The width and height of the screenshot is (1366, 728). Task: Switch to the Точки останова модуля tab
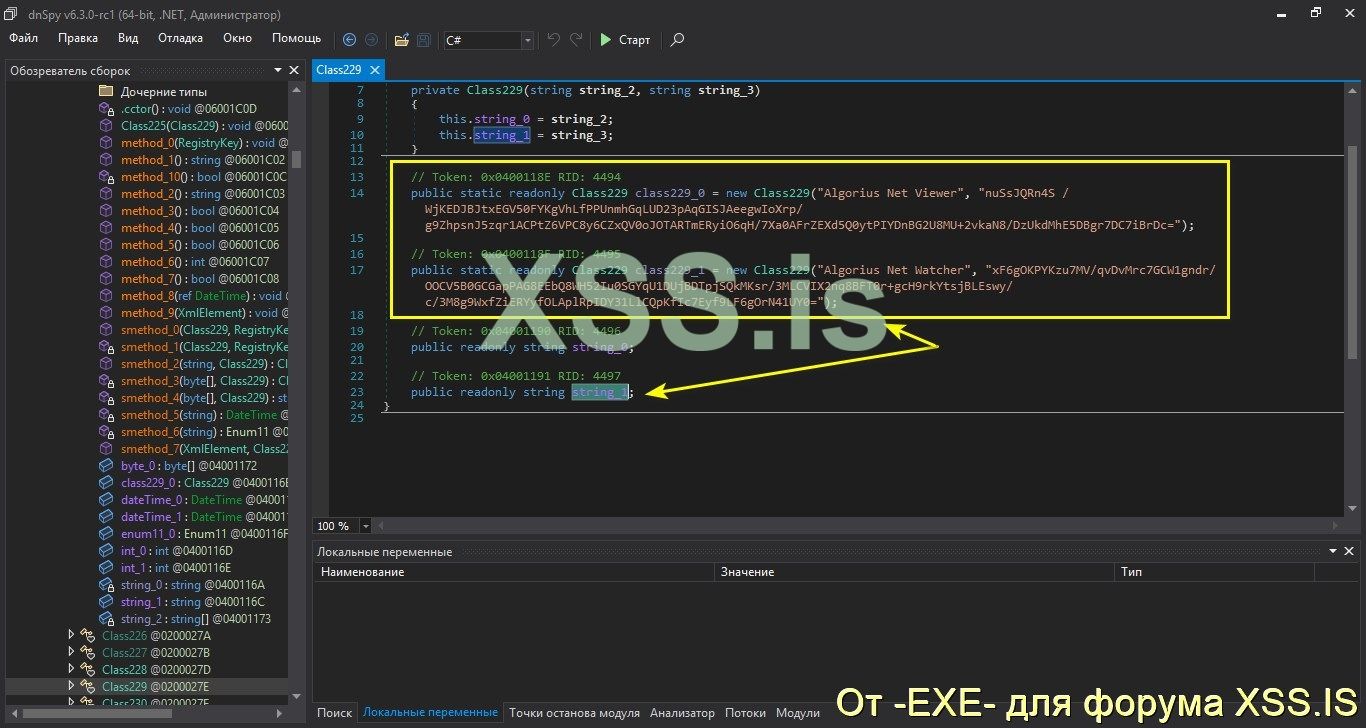(573, 713)
